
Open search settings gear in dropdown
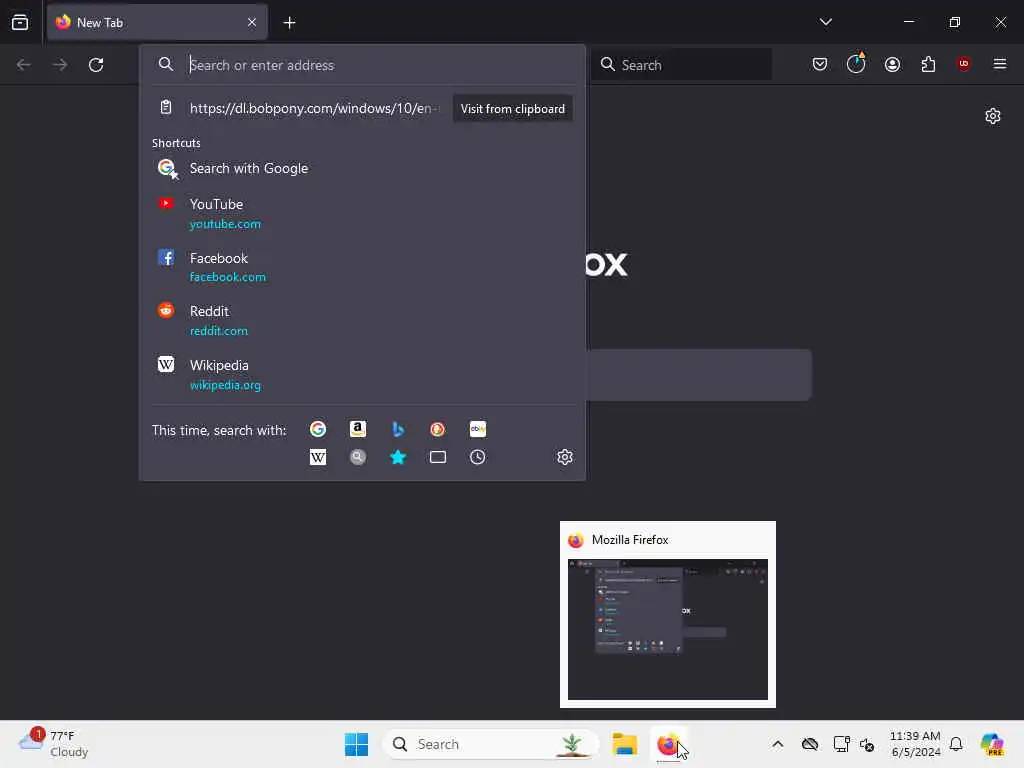pos(565,457)
